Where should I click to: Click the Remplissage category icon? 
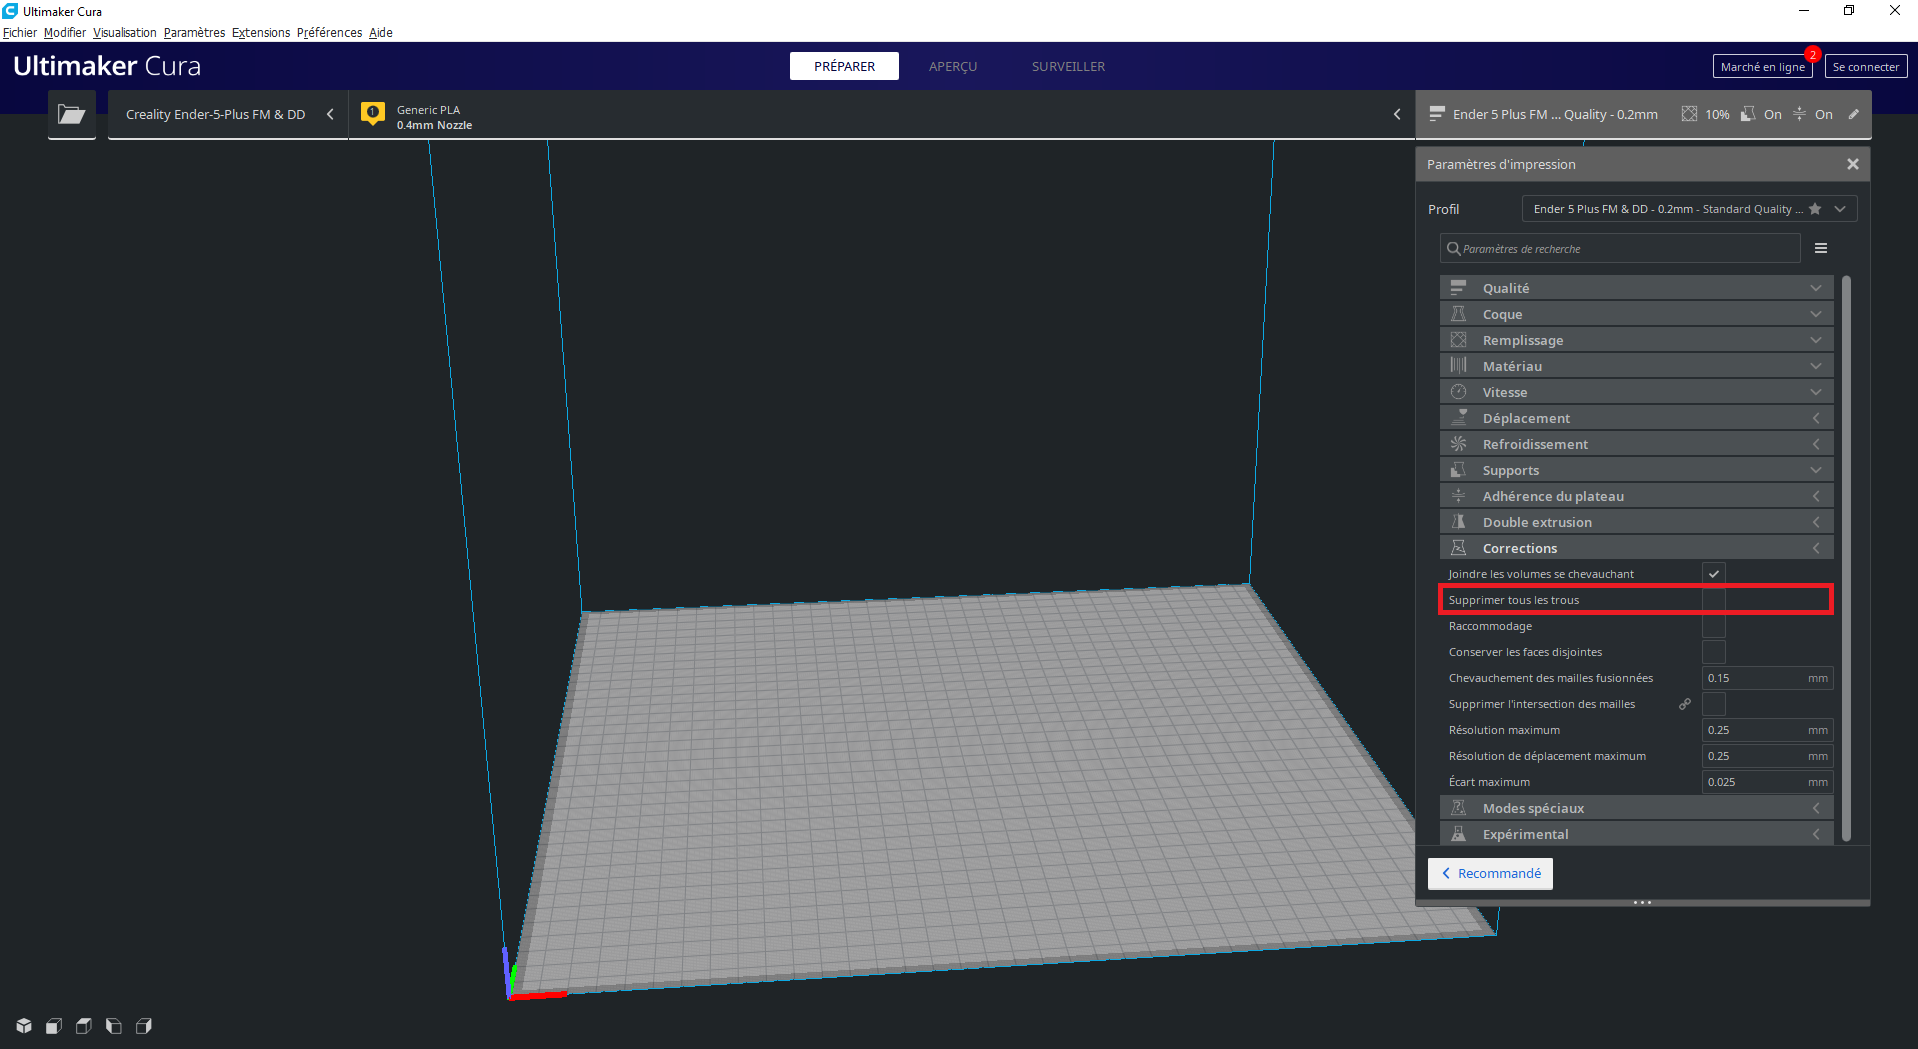coord(1459,340)
